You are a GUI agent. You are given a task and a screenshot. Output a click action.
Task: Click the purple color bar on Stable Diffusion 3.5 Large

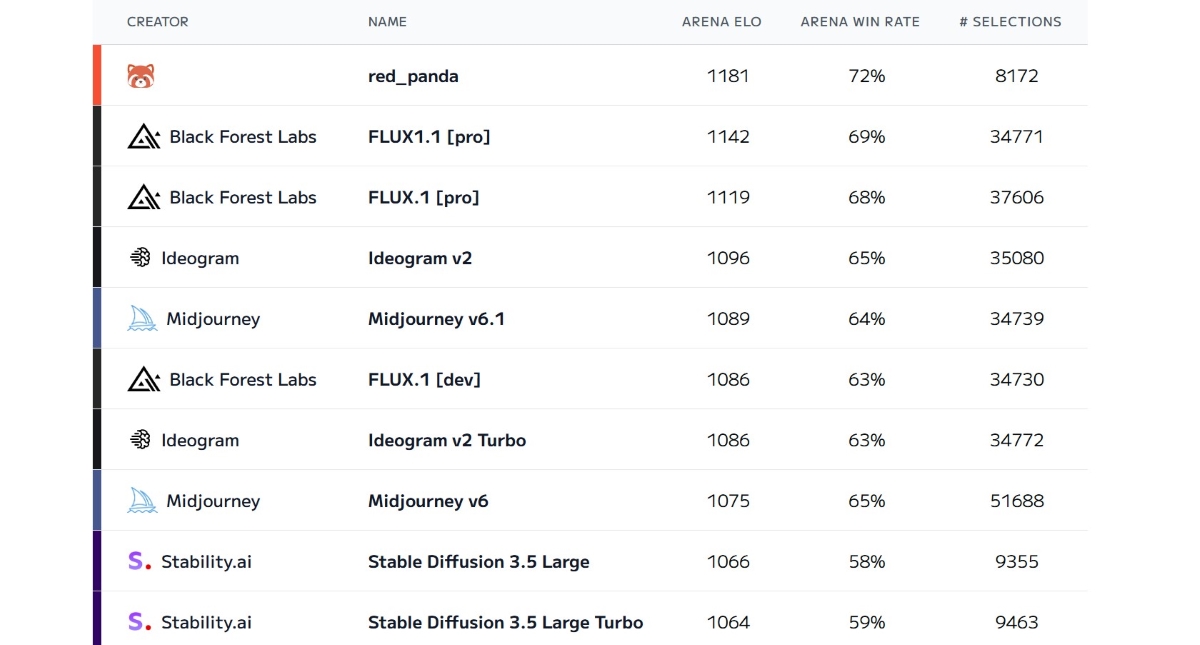(97, 561)
